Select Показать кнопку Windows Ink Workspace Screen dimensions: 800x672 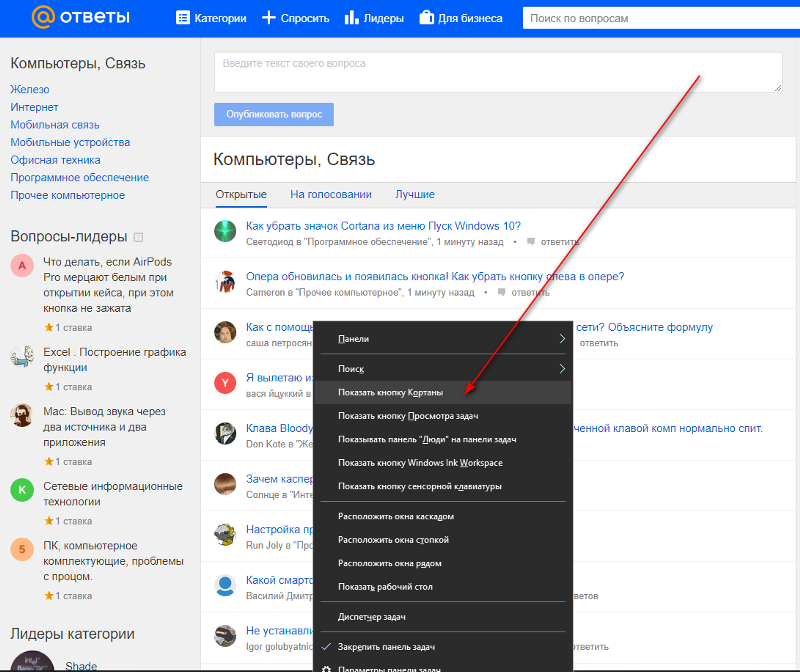(442, 463)
